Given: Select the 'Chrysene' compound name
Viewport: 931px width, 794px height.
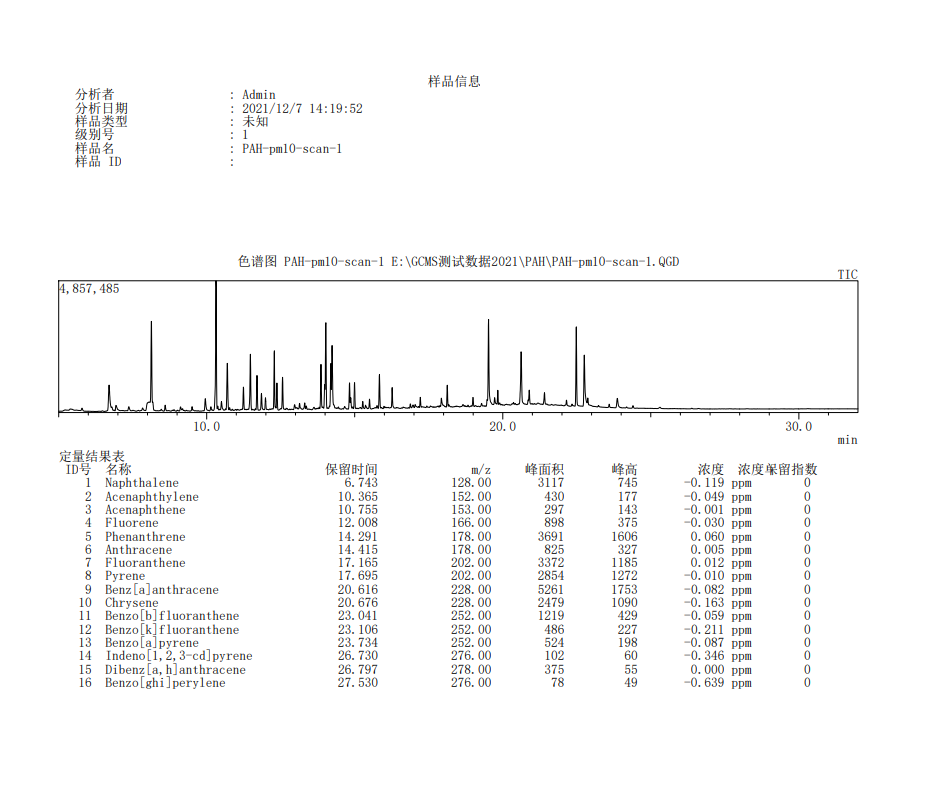Looking at the screenshot, I should 132,602.
